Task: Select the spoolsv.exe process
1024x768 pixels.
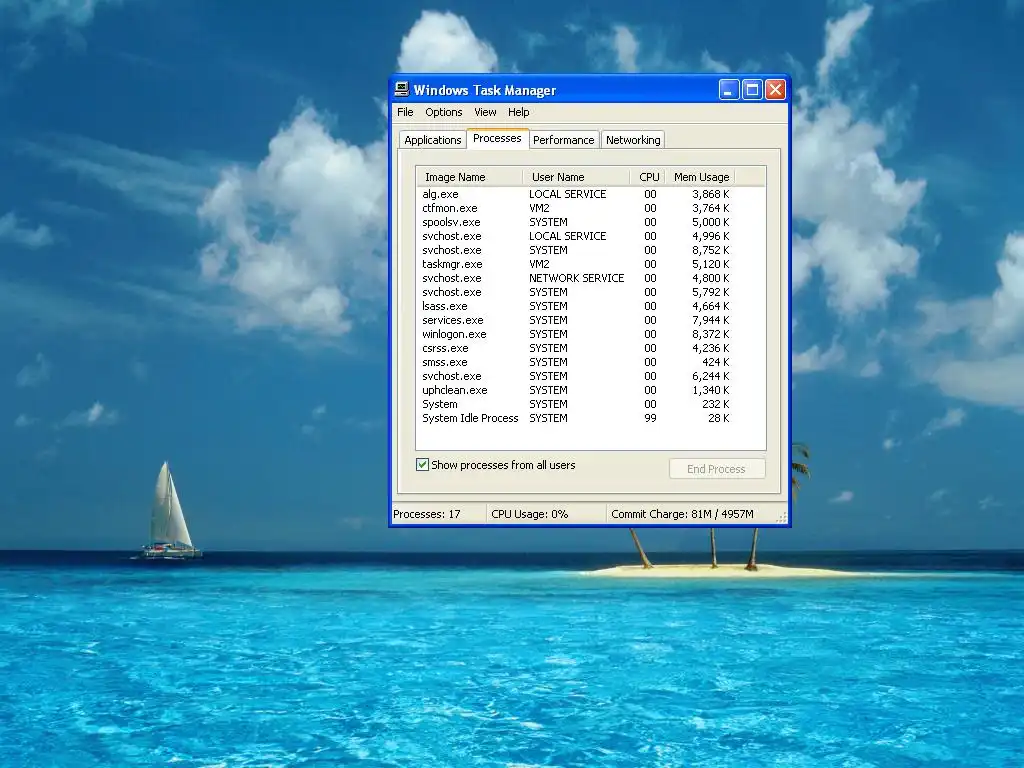Action: pyautogui.click(x=590, y=222)
